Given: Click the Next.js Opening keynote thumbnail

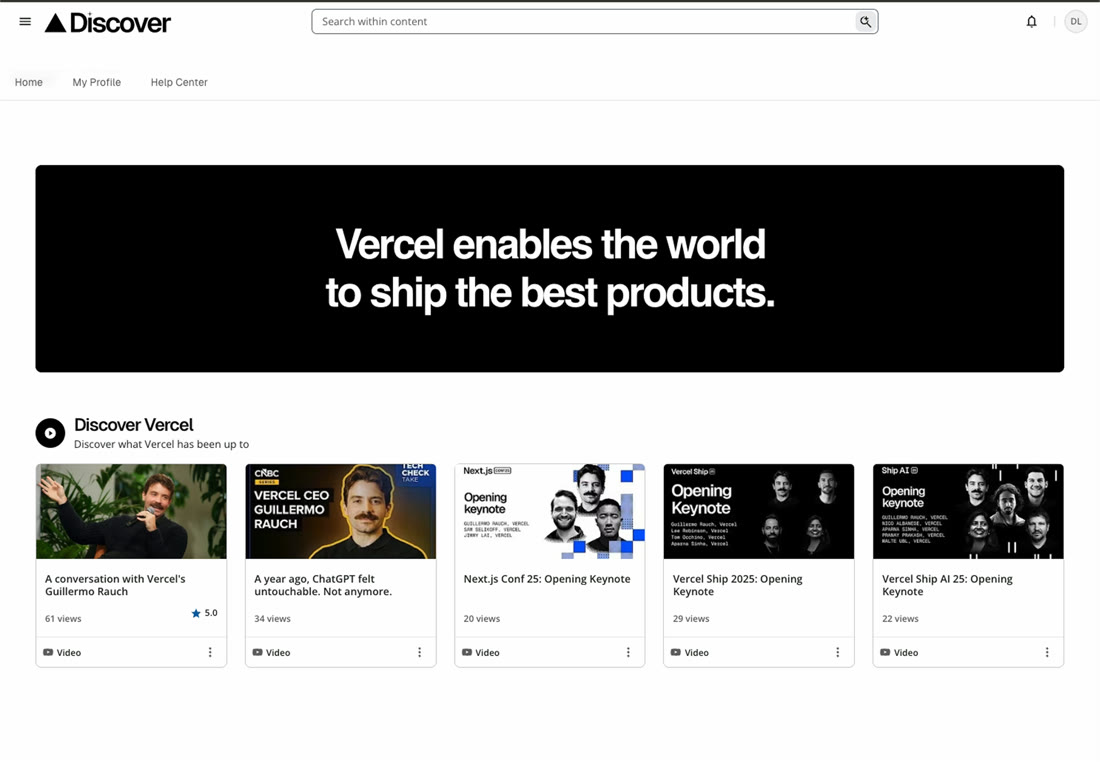Looking at the screenshot, I should pyautogui.click(x=550, y=512).
